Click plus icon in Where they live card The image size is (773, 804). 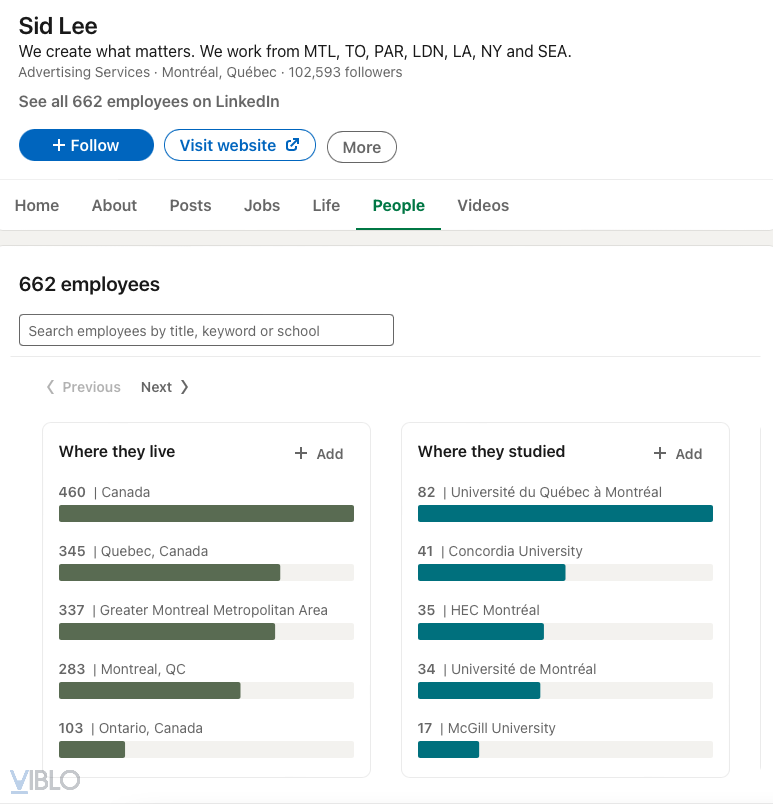pos(301,454)
